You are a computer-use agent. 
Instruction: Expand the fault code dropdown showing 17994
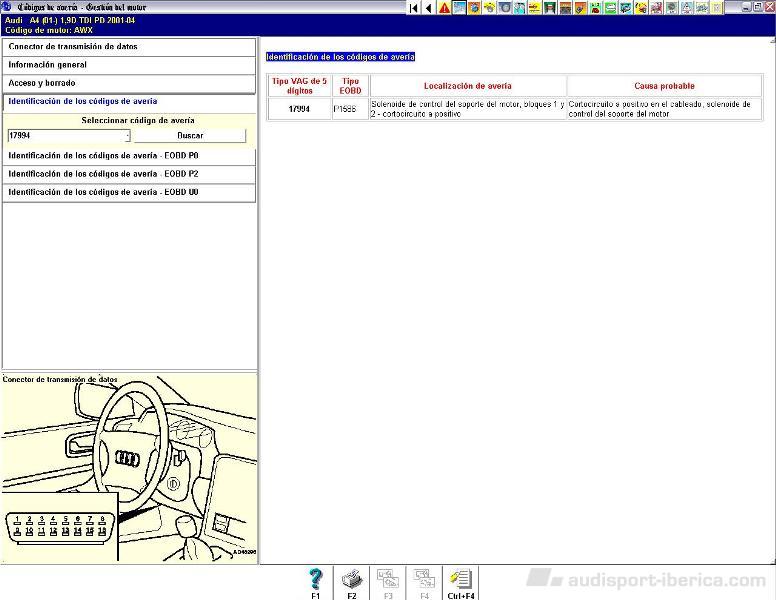click(128, 136)
